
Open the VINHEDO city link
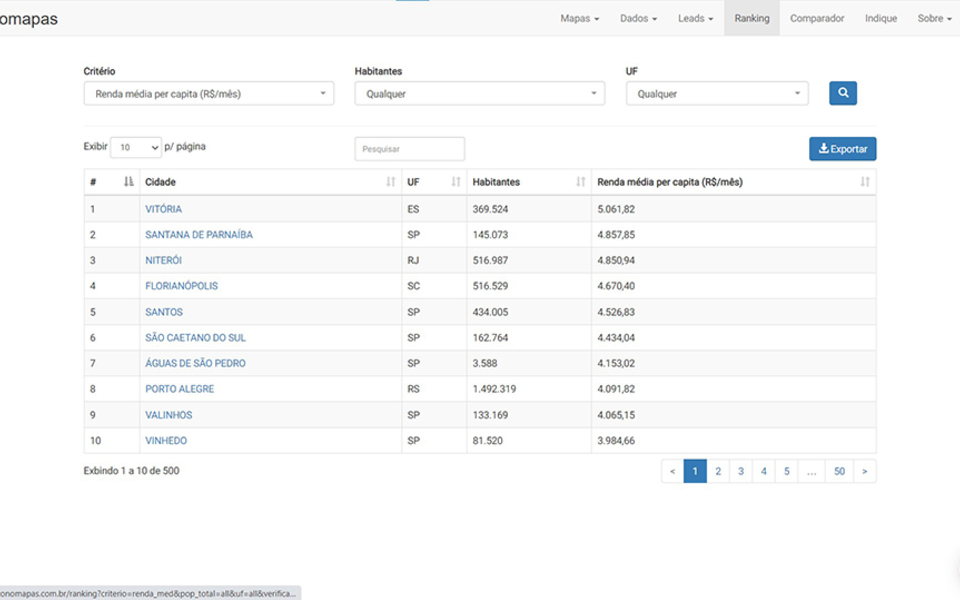tap(166, 440)
